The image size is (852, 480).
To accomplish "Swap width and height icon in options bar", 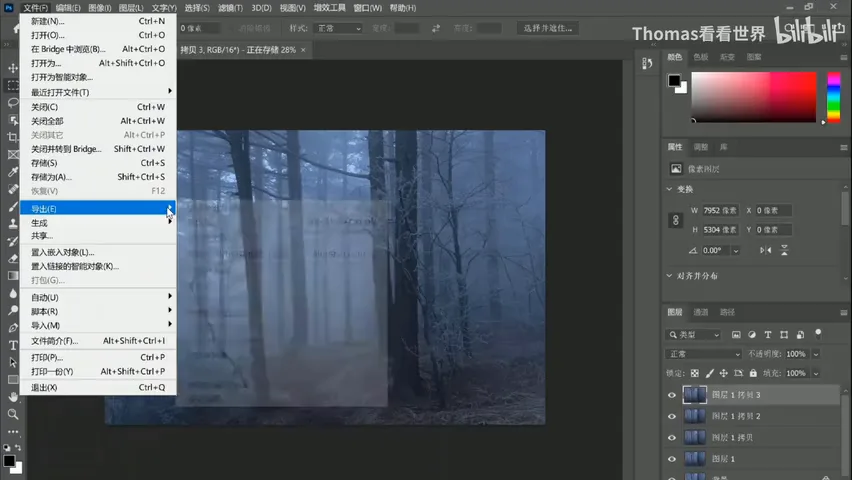I will point(436,28).
